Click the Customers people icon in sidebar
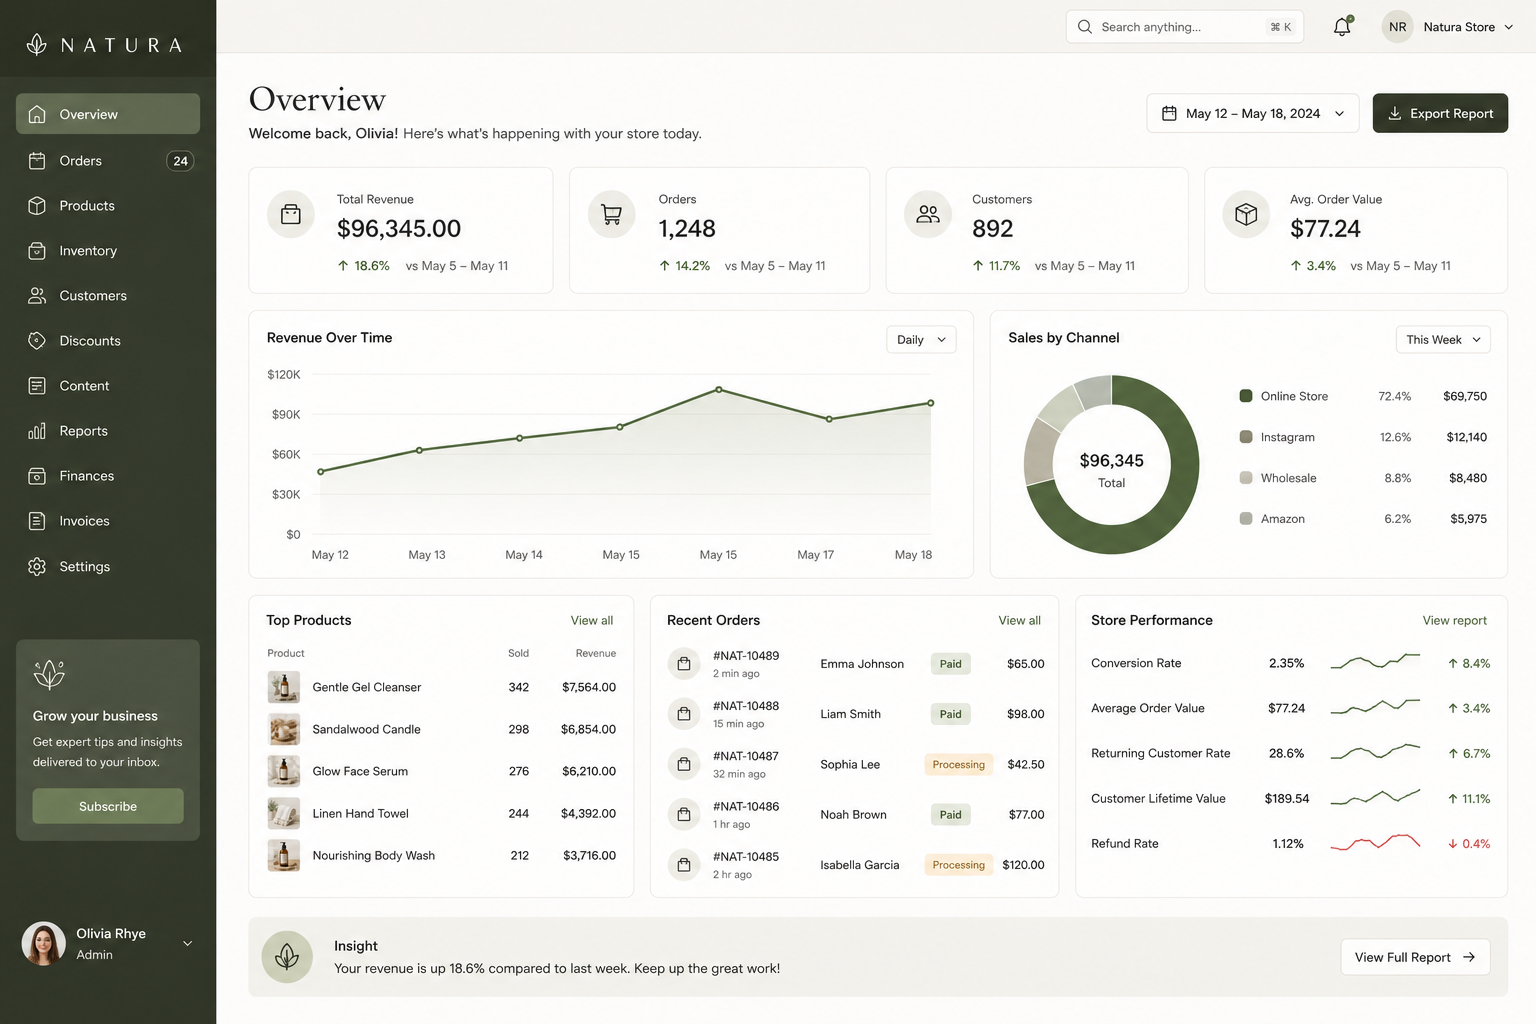The image size is (1536, 1024). click(x=37, y=295)
